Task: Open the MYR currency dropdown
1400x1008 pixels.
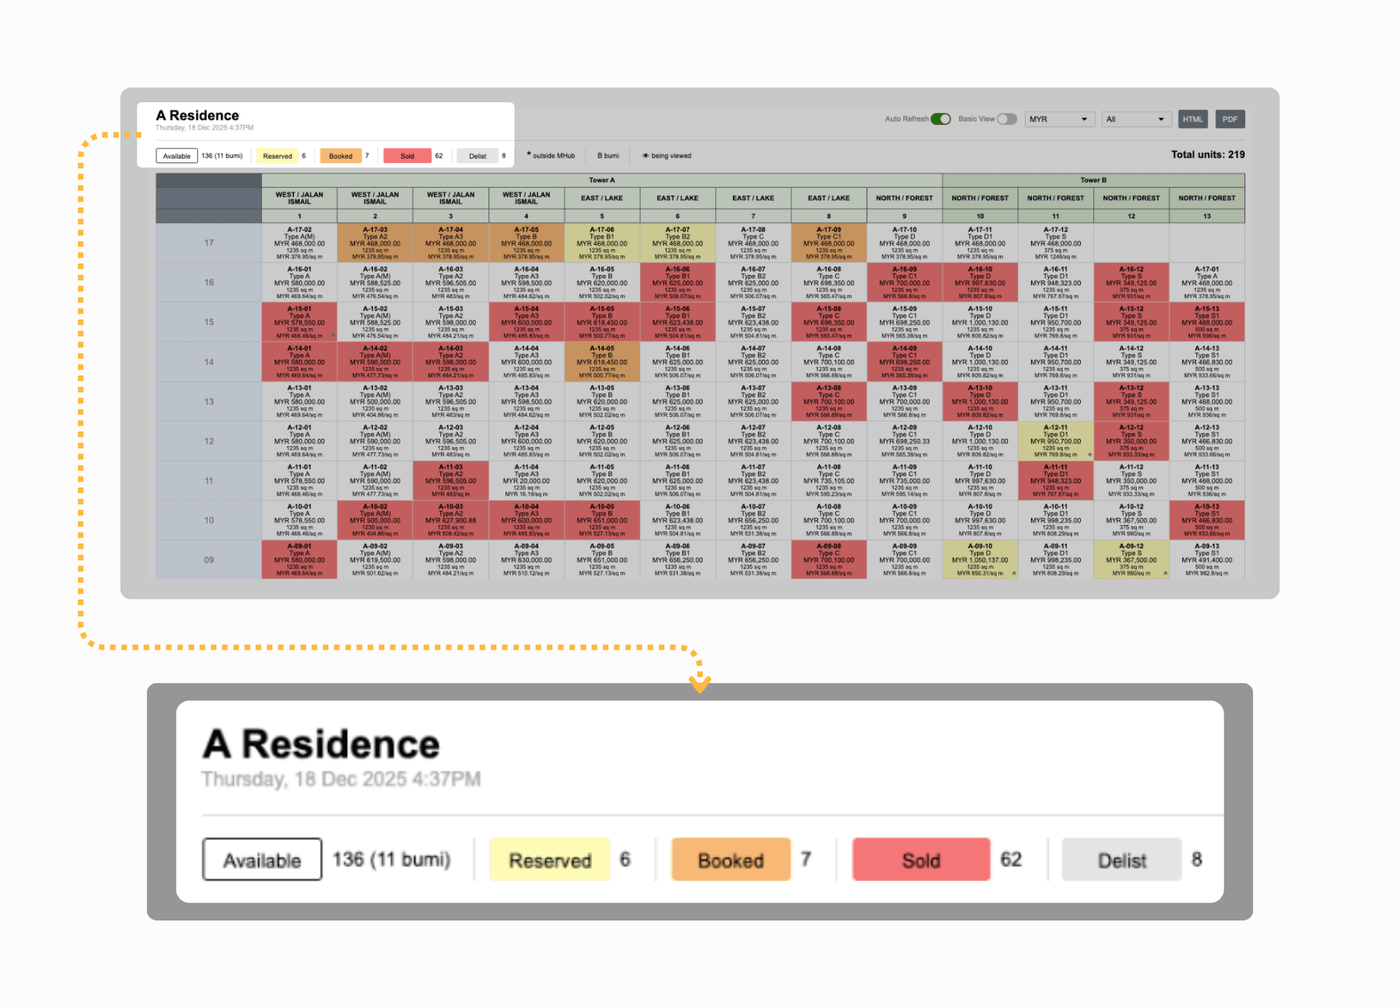Action: (1058, 119)
